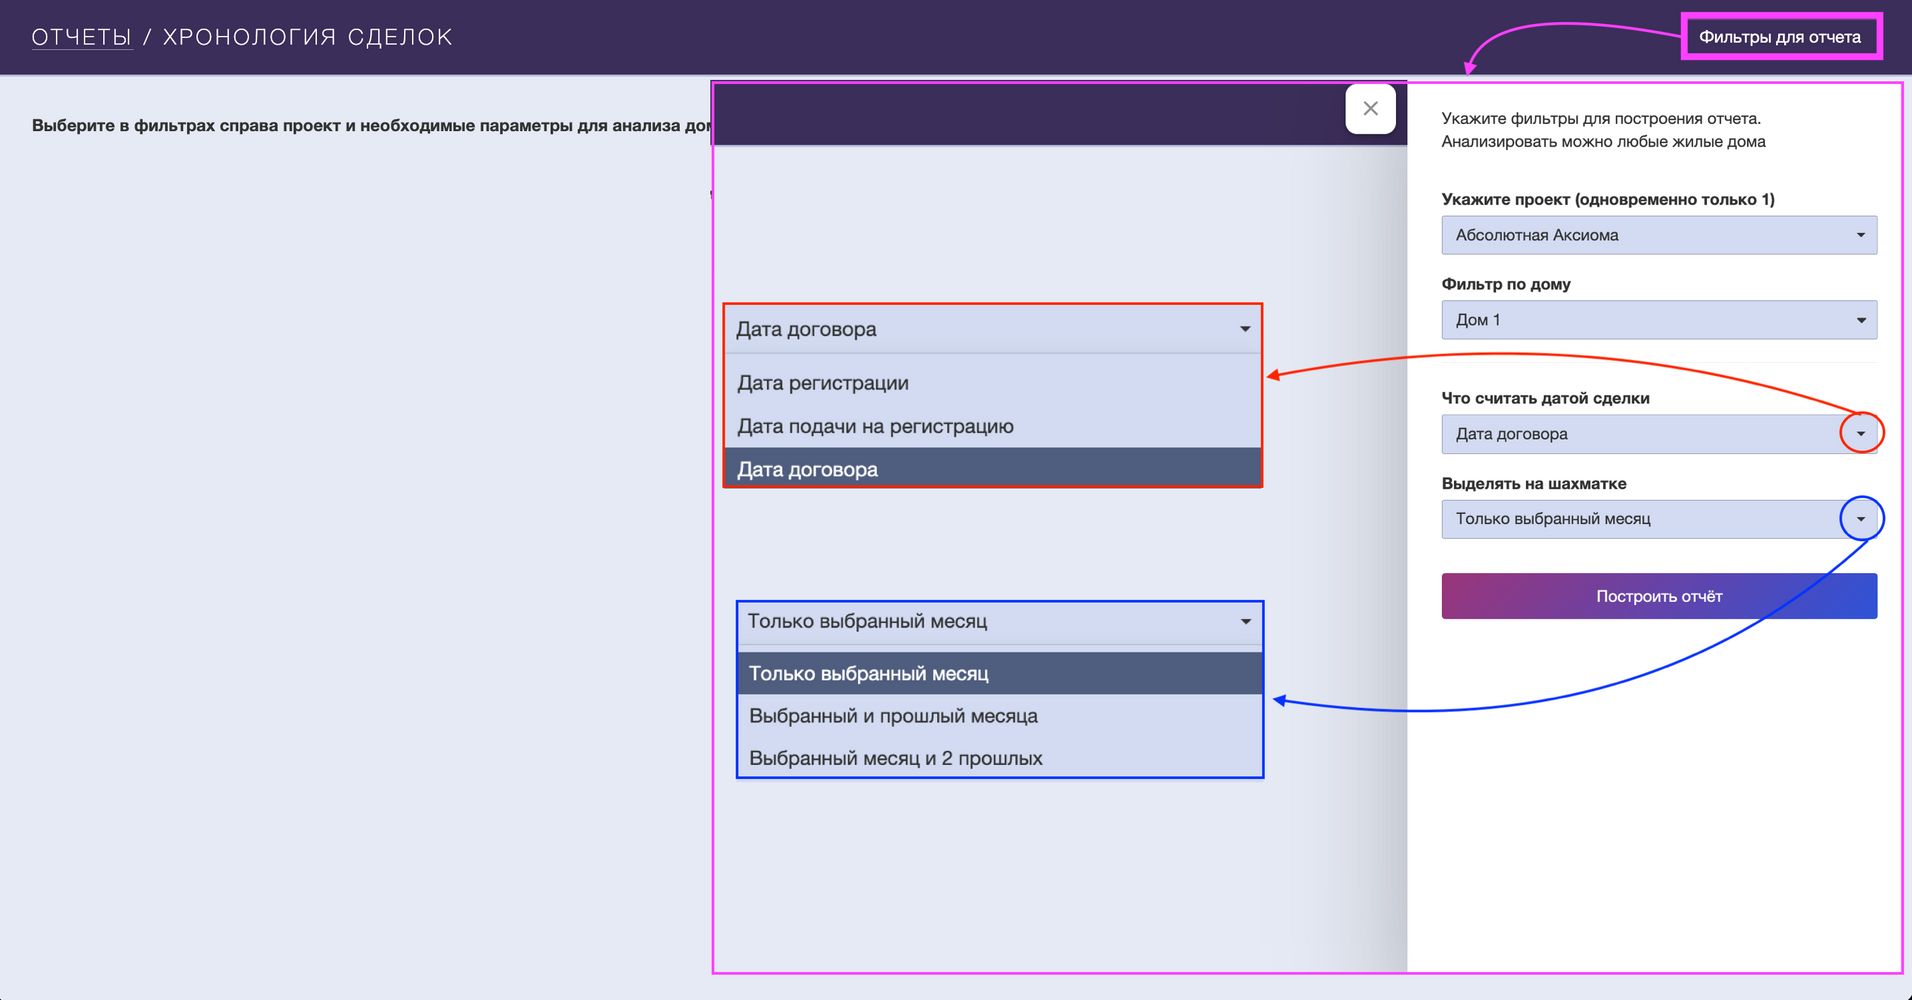Screen dimensions: 1912x1000
Task: Click the Фильтры для отчета button
Action: point(1780,37)
